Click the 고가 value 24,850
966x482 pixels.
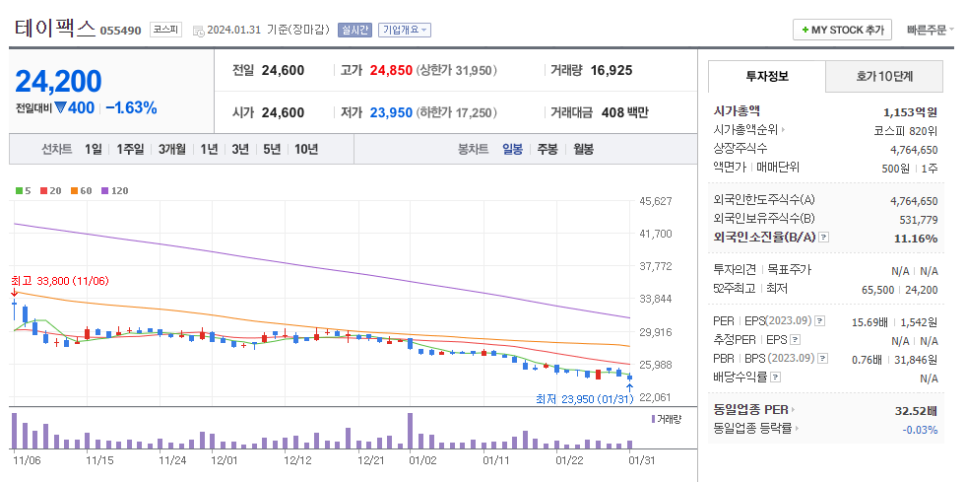pos(391,70)
